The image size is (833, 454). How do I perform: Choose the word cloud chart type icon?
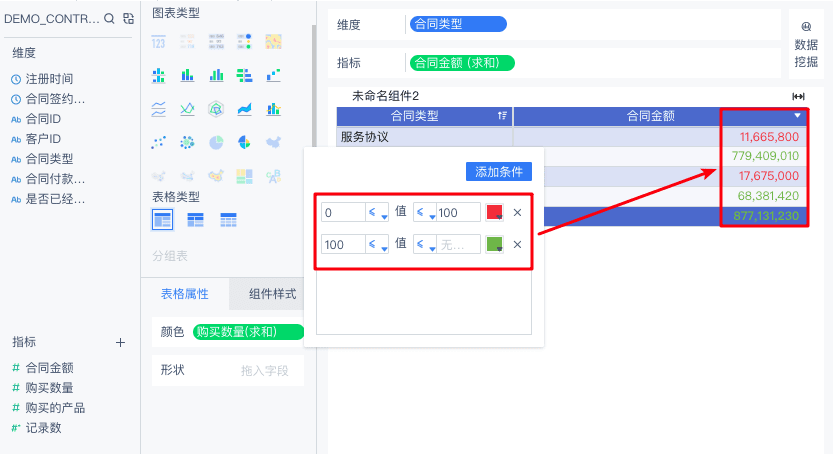click(273, 176)
